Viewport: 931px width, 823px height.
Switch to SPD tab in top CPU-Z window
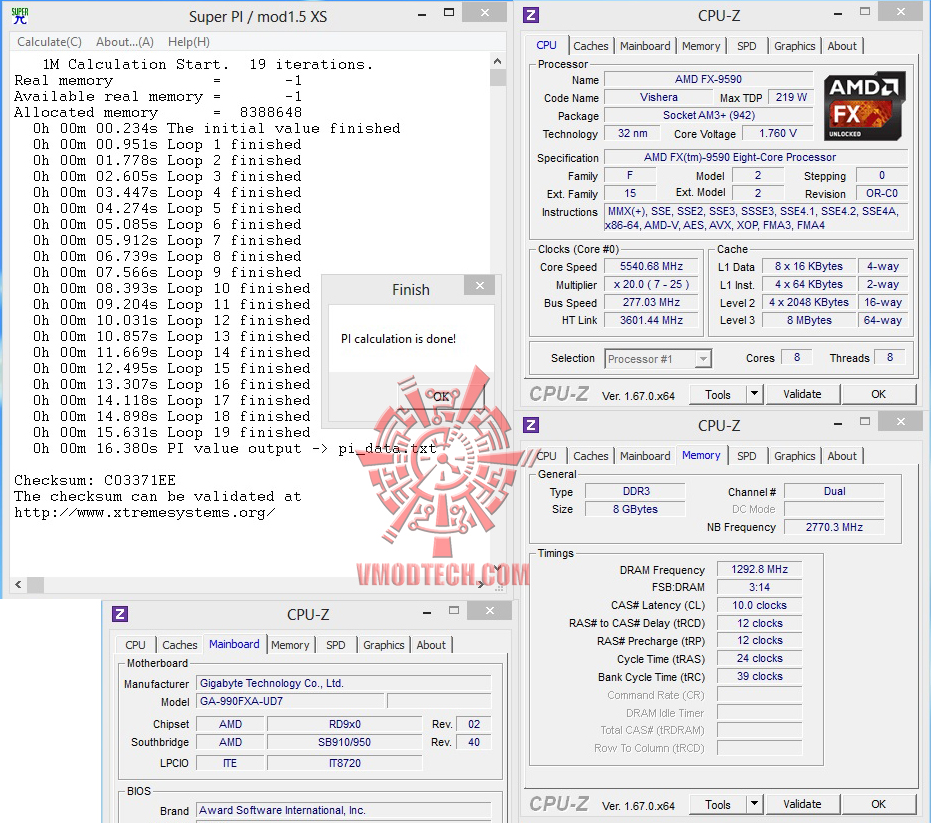point(746,46)
